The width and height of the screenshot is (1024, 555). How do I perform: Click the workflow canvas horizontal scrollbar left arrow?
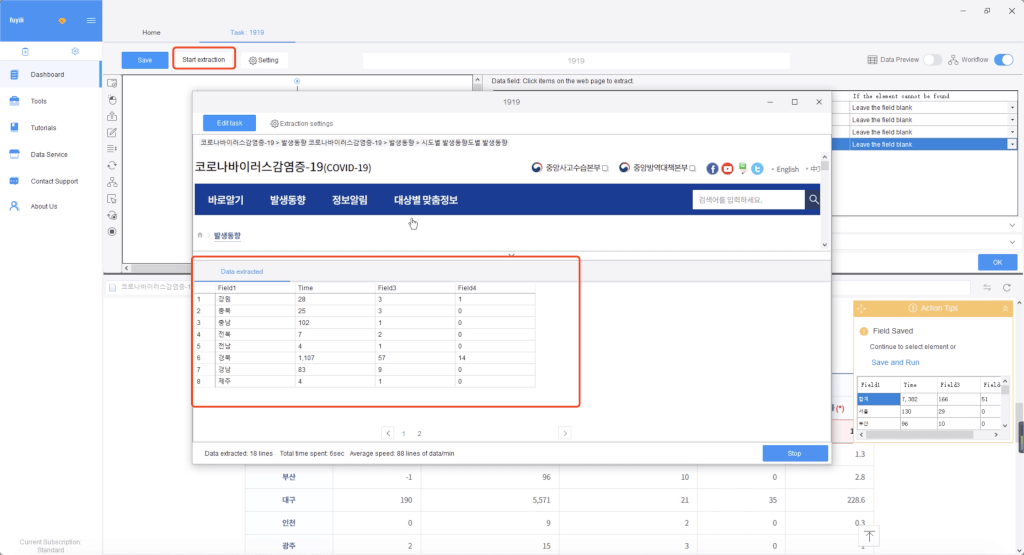point(127,268)
